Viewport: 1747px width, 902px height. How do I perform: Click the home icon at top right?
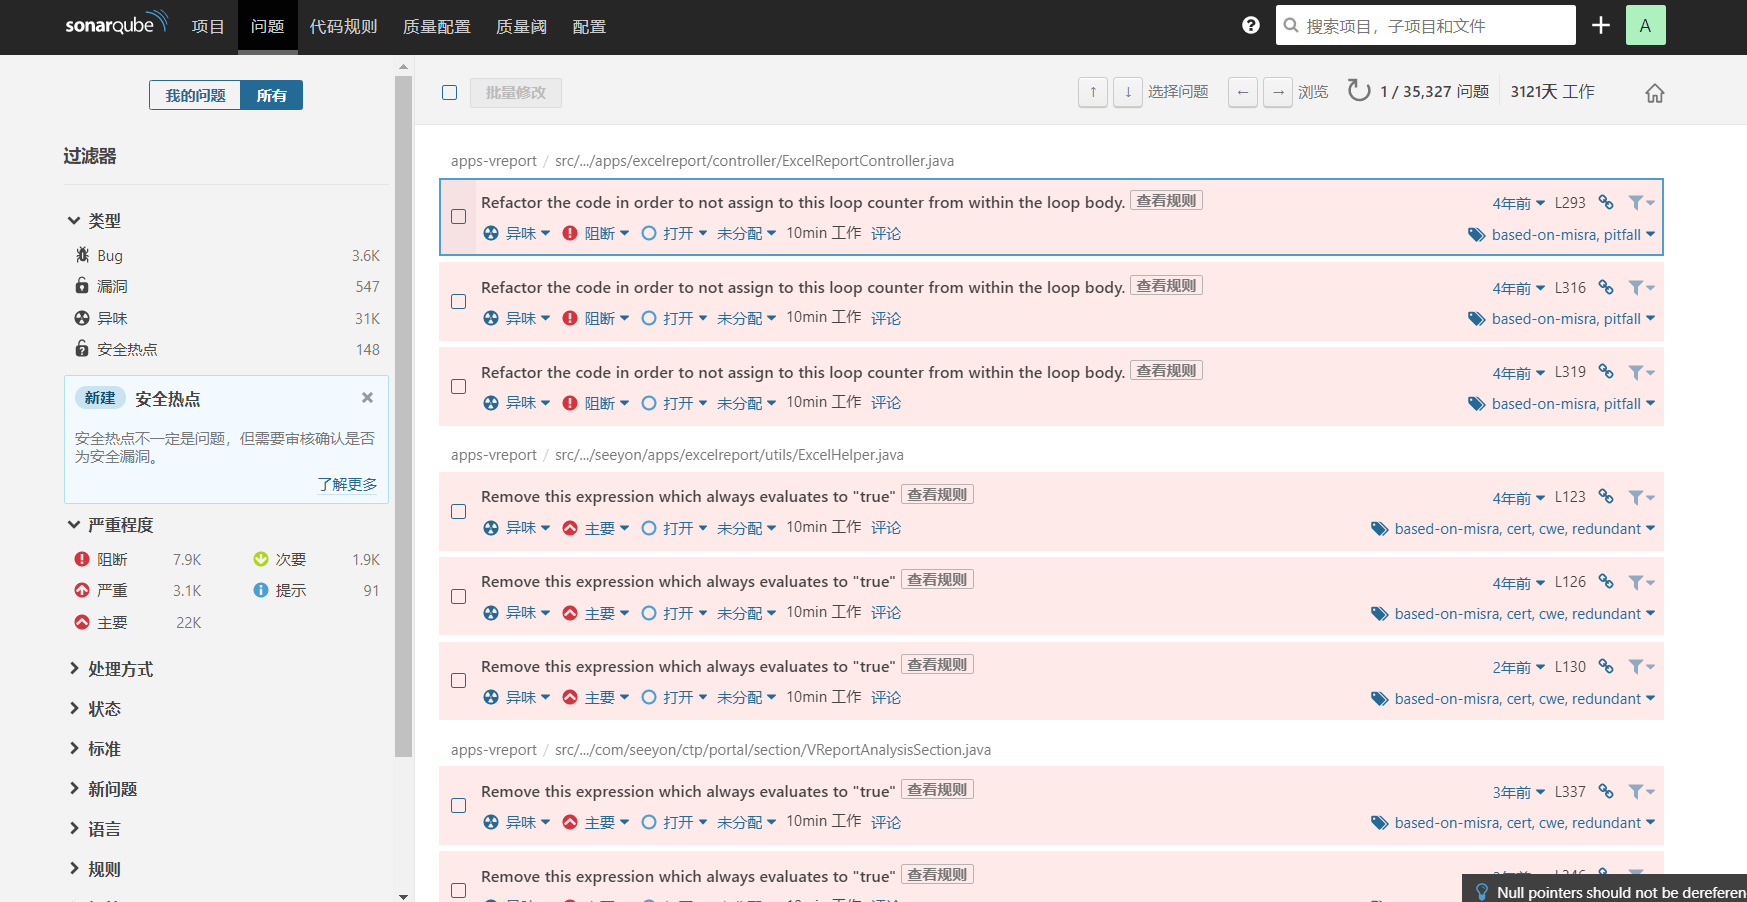(x=1655, y=93)
